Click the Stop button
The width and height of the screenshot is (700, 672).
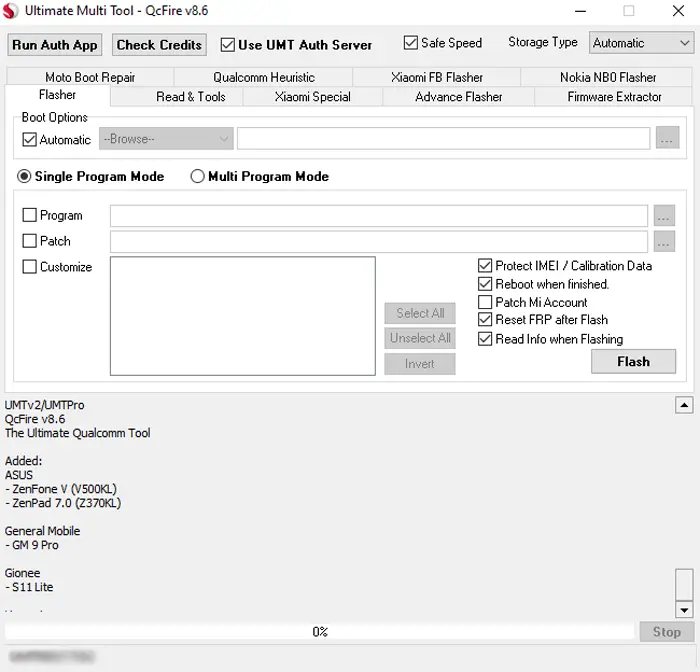(x=667, y=632)
